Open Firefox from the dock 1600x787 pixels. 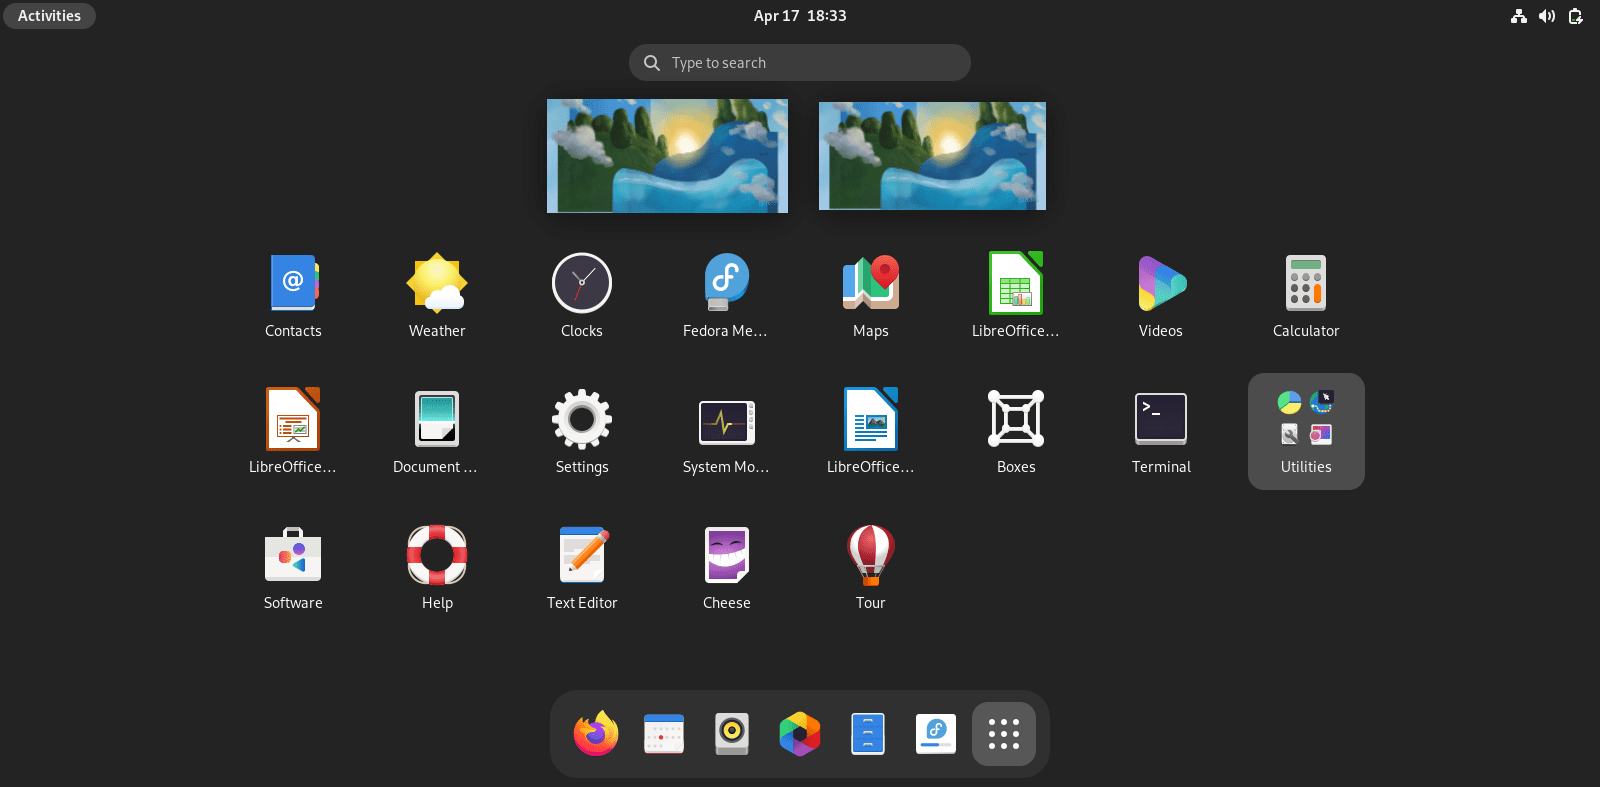(596, 734)
